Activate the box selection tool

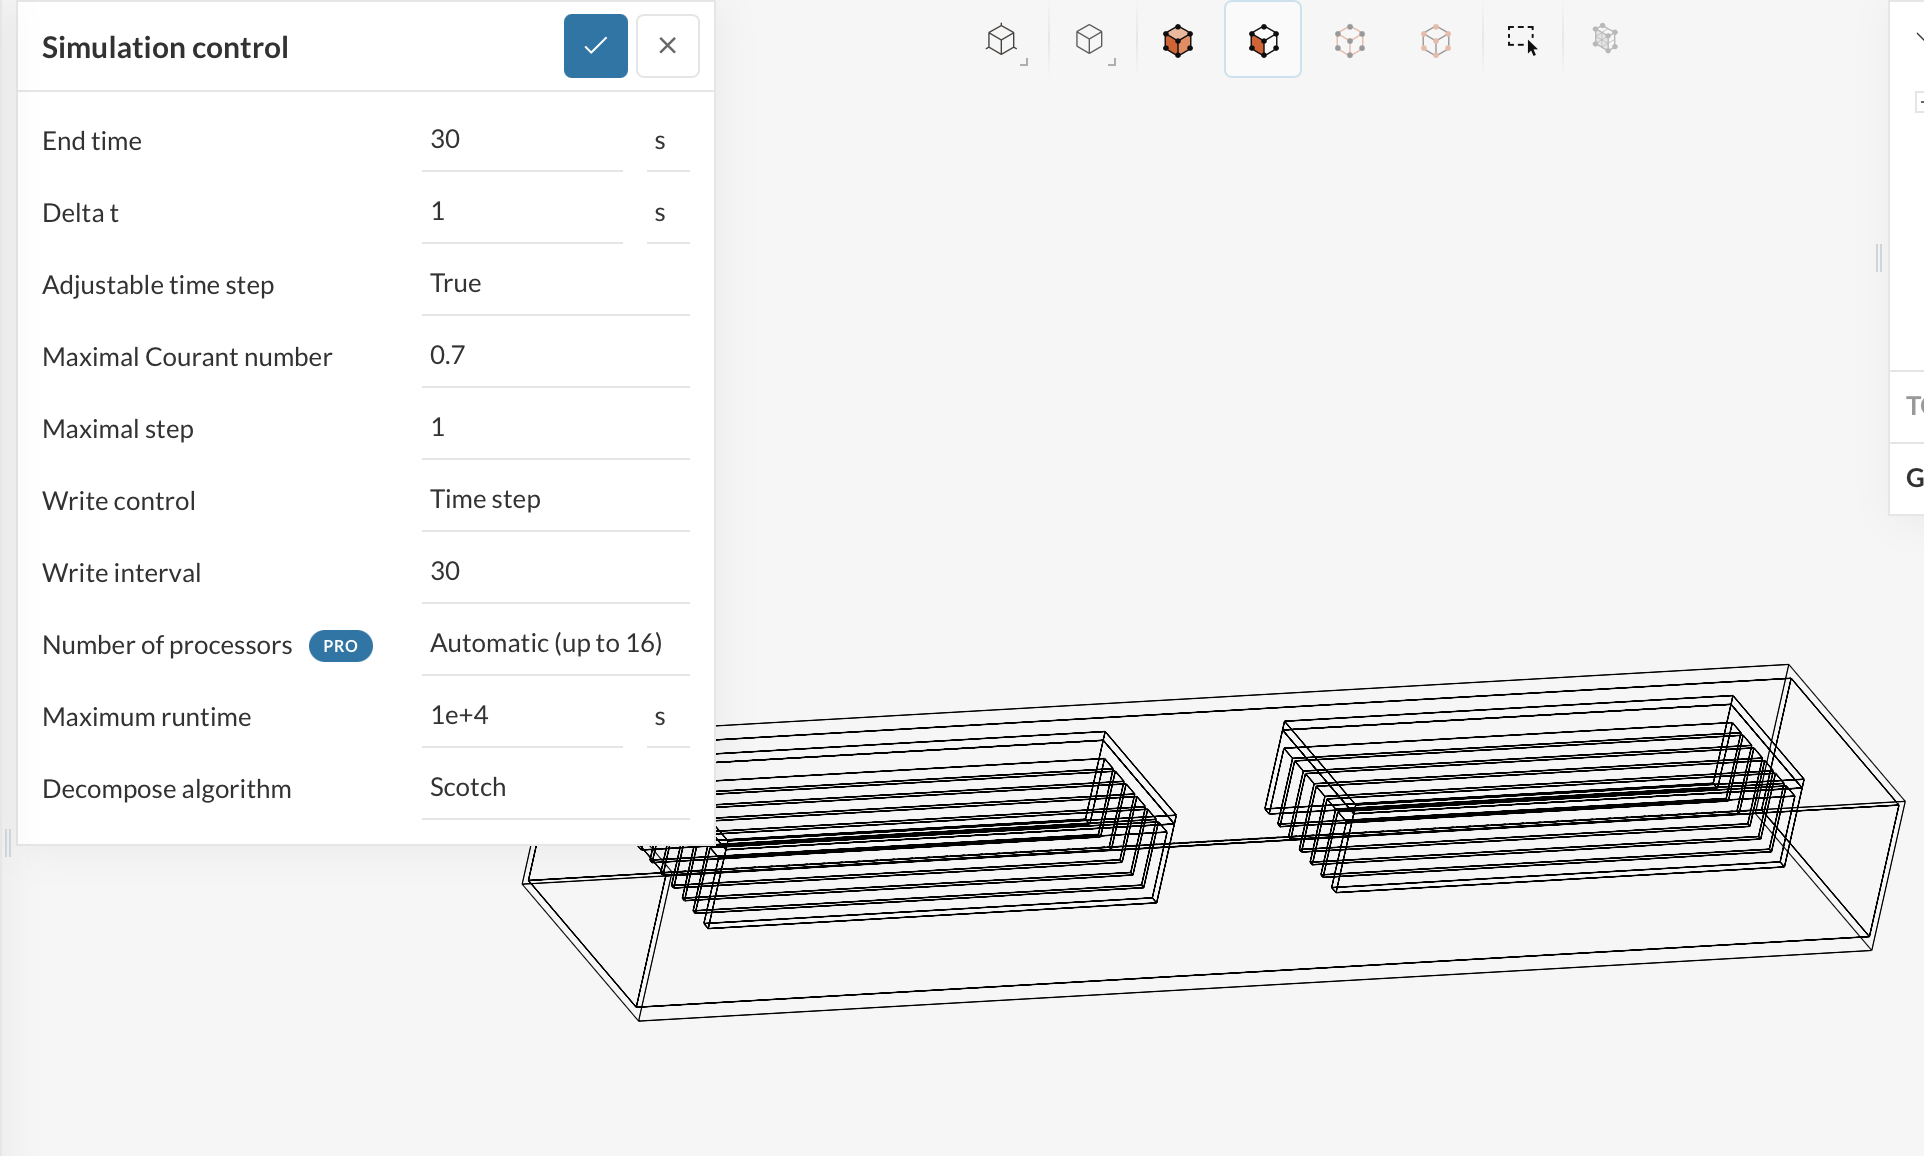(1522, 41)
